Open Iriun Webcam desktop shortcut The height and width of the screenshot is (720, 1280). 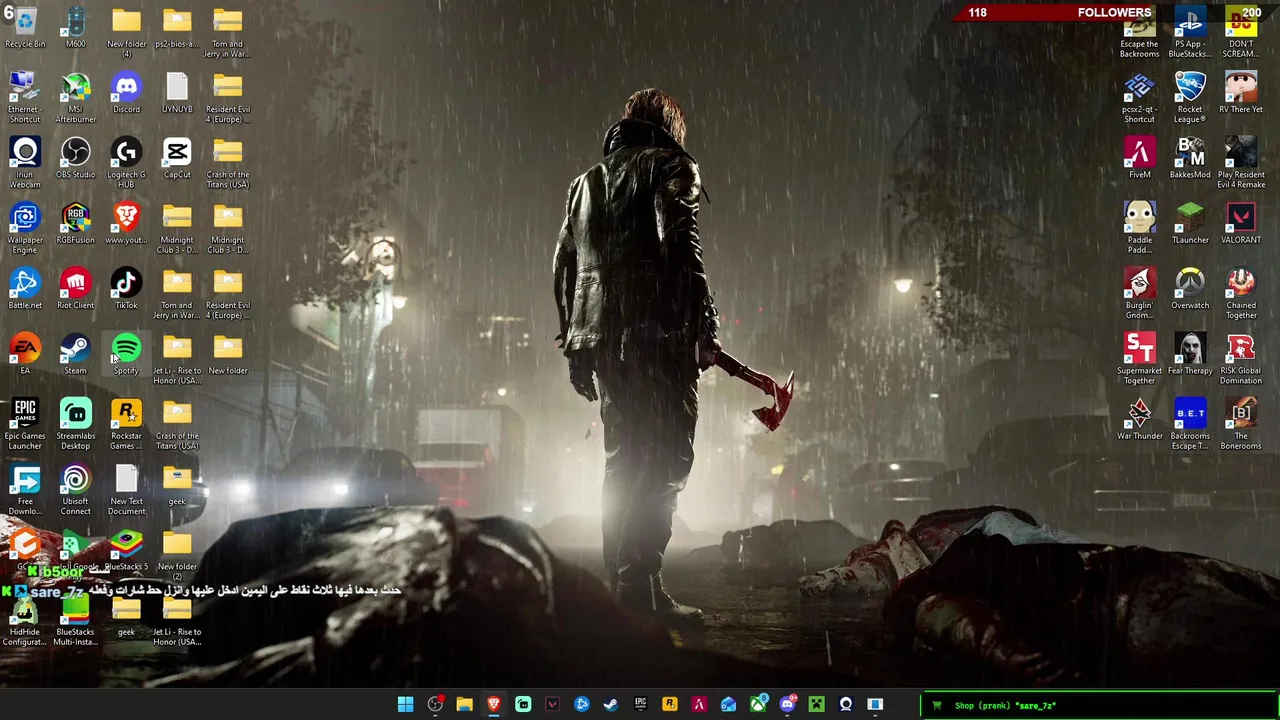point(25,163)
